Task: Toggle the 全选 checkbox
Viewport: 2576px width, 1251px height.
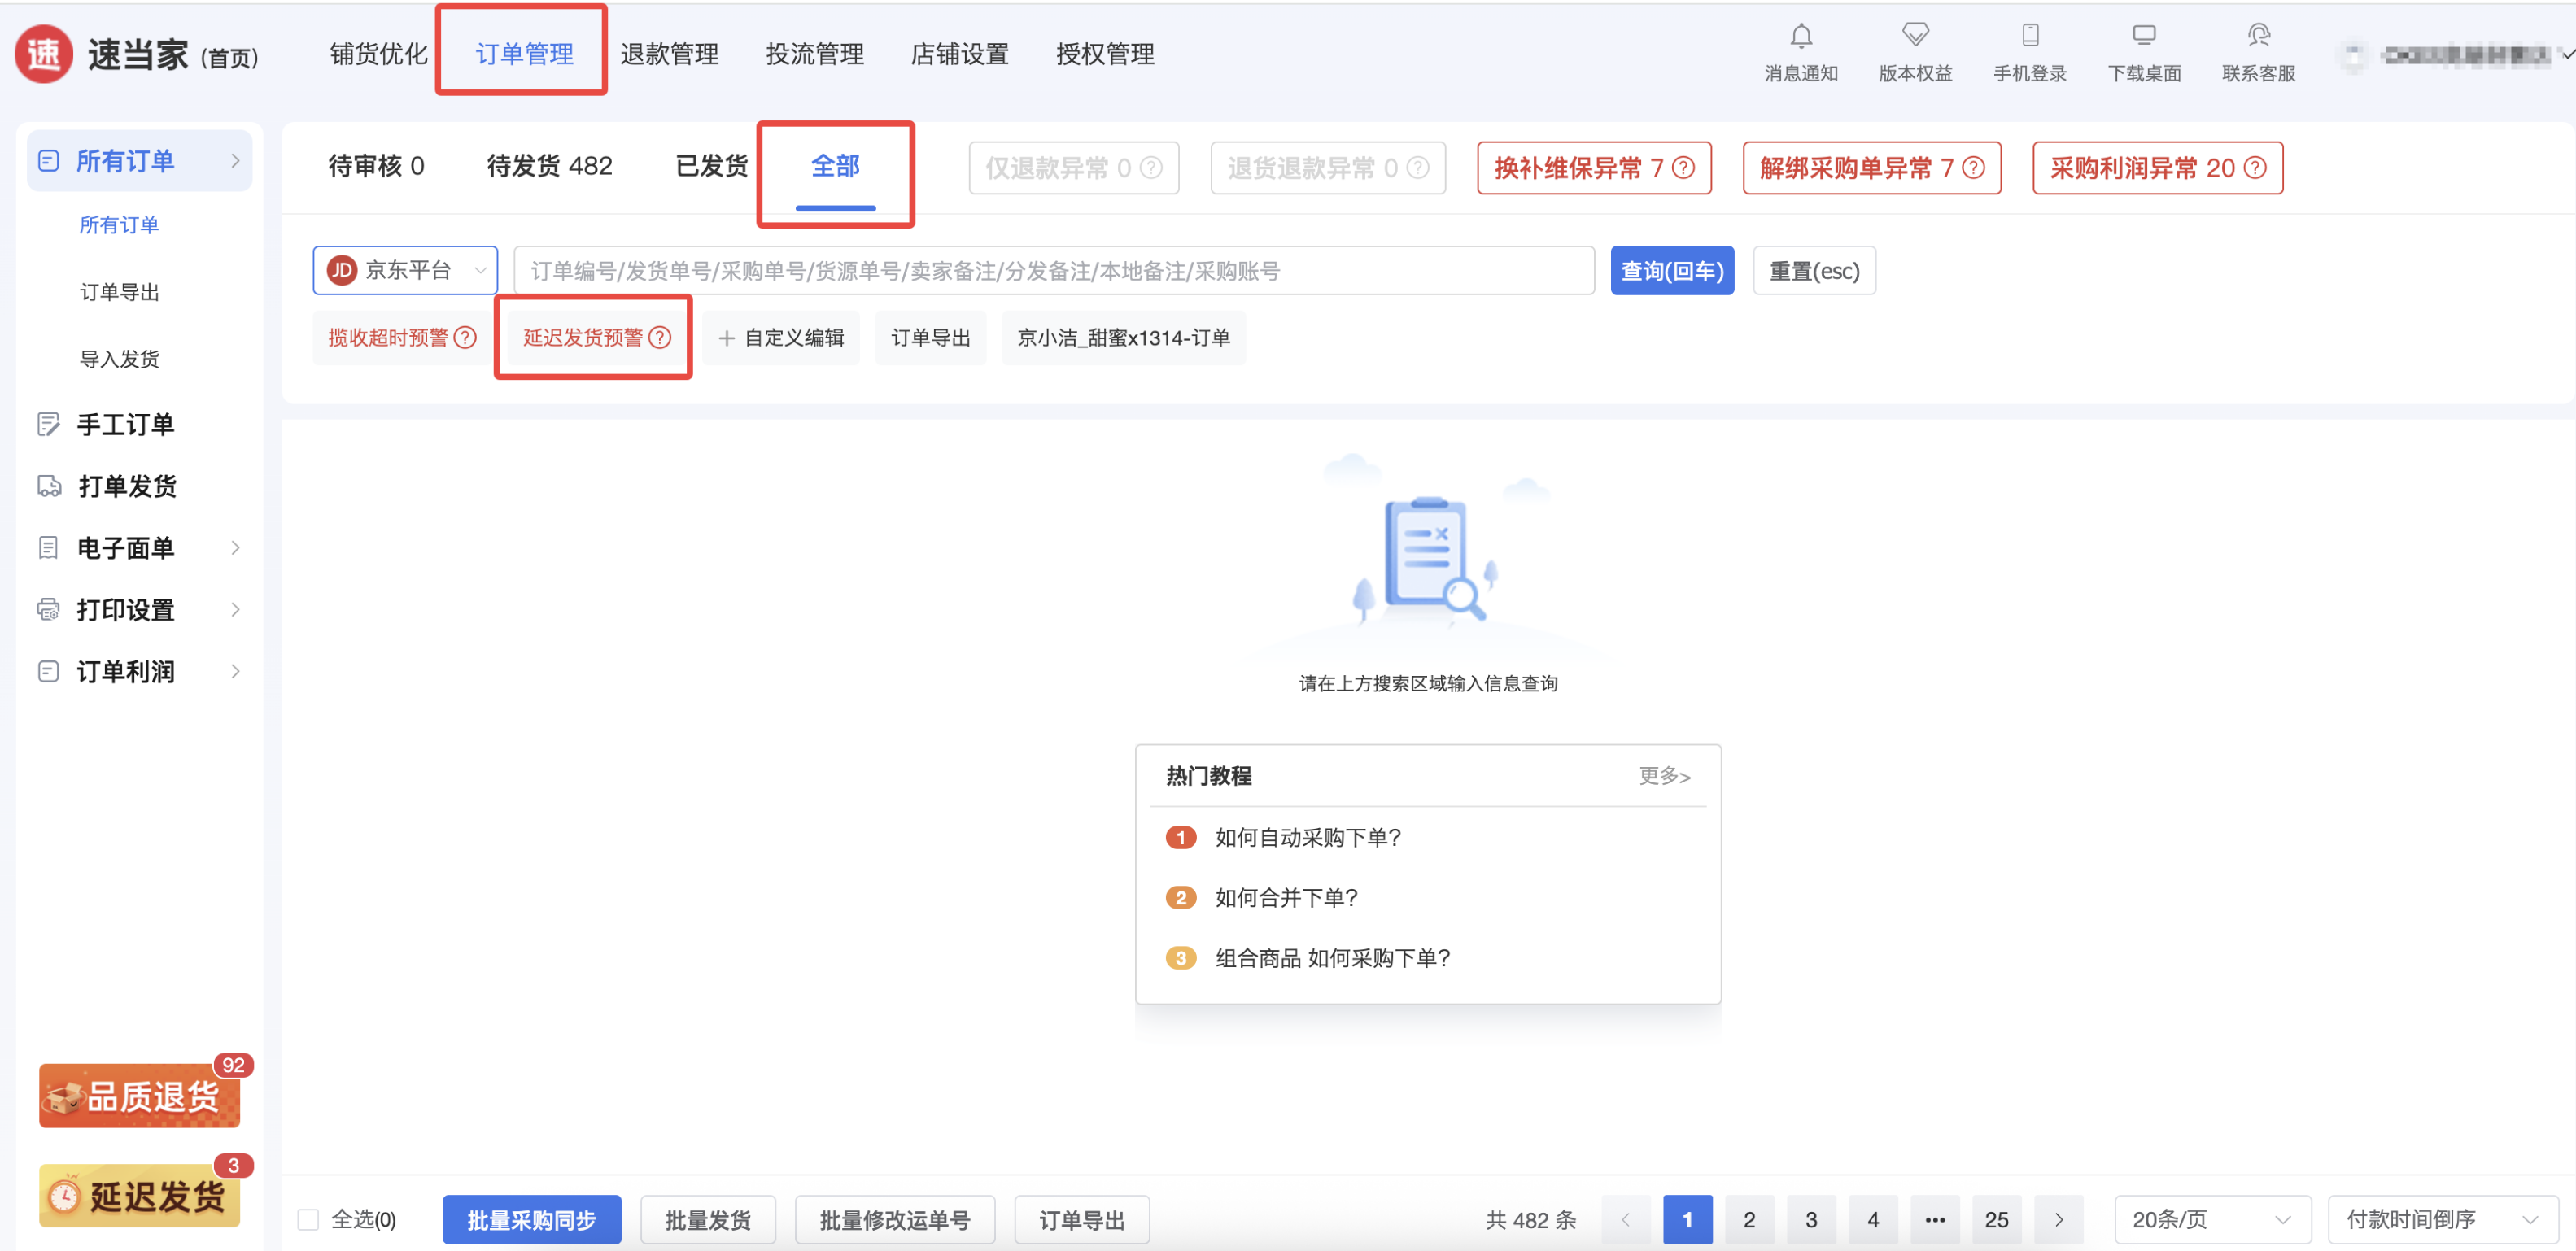Action: (308, 1220)
